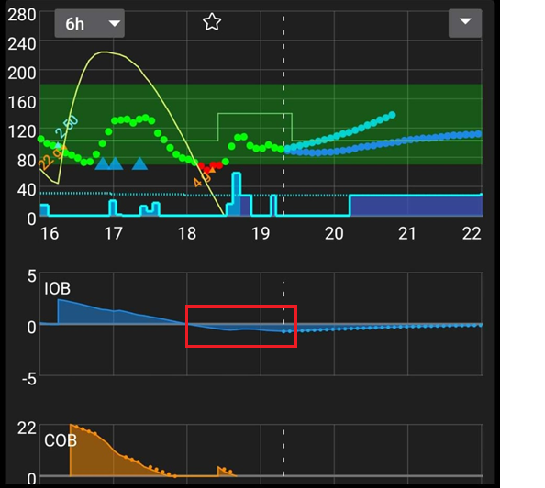Viewport: 545px width, 488px height.
Task: Open the 6h time range dropdown
Action: coord(89,23)
